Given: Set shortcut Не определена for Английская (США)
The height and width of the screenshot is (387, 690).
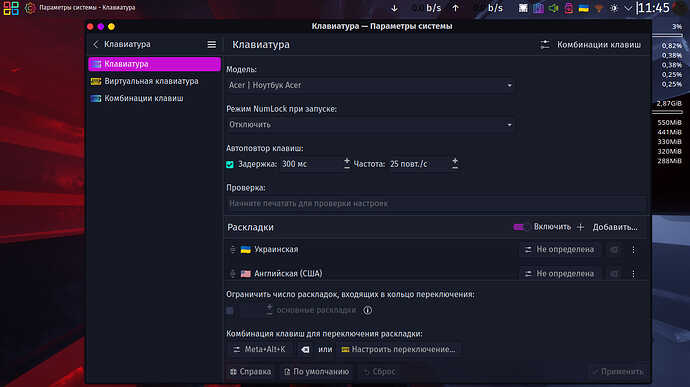Looking at the screenshot, I should 559,273.
